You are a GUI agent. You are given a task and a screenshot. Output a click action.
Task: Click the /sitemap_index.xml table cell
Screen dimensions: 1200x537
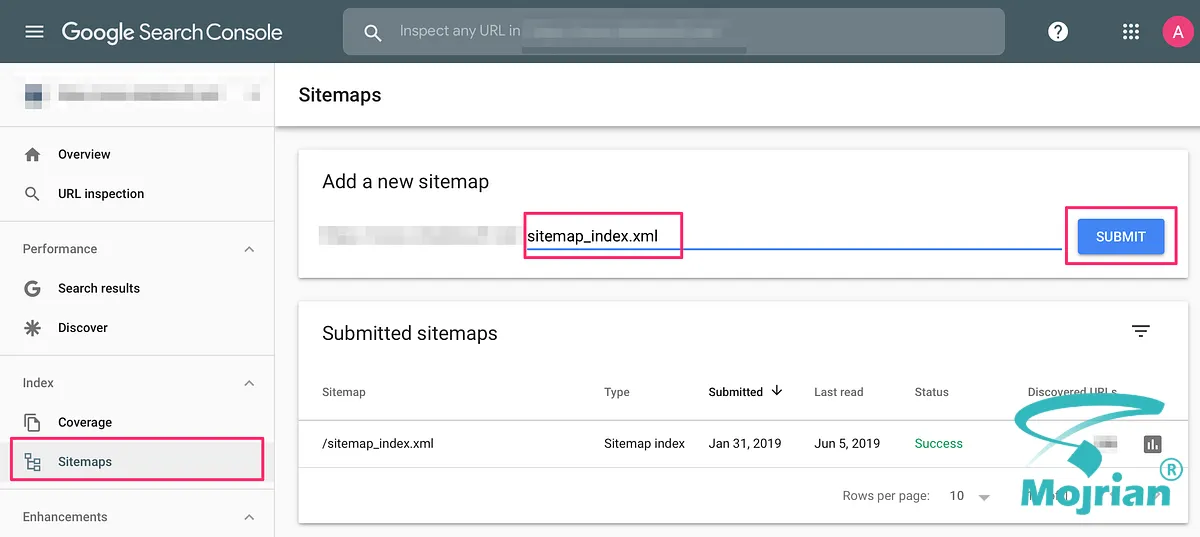378,443
